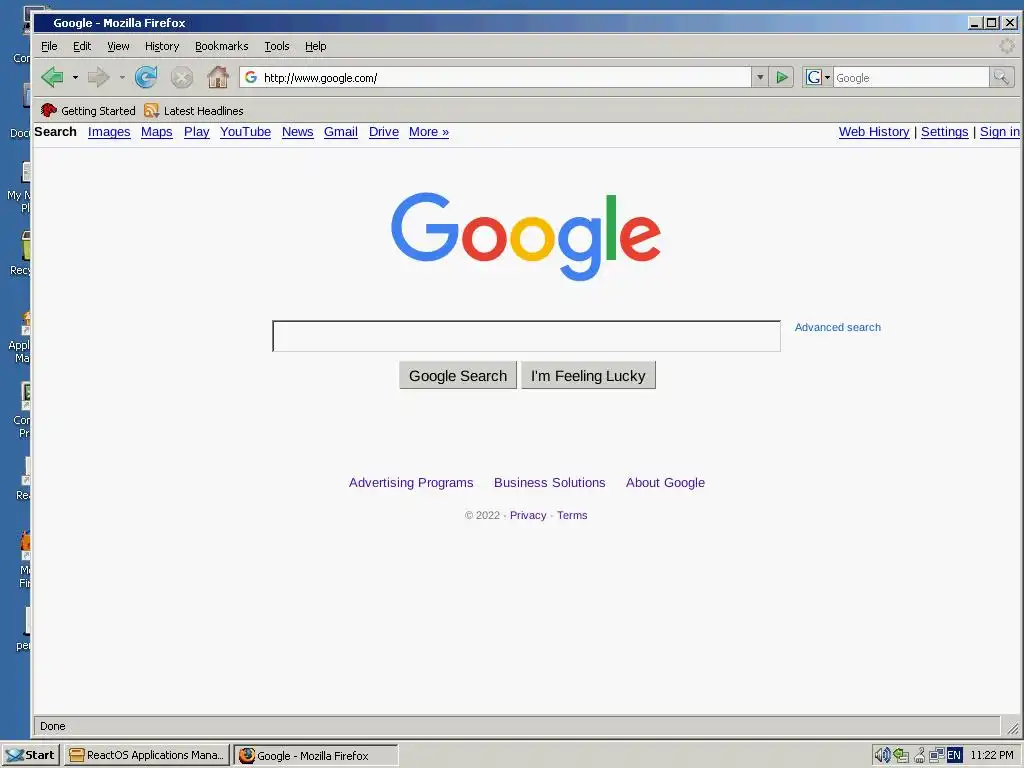Open the History menu
This screenshot has height=768, width=1024.
tap(162, 46)
